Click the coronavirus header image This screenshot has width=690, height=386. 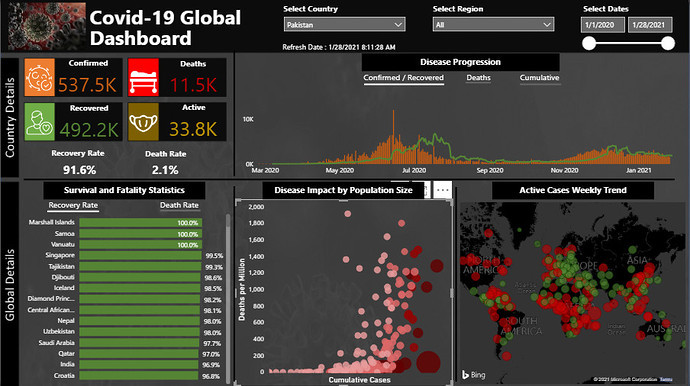pos(47,26)
